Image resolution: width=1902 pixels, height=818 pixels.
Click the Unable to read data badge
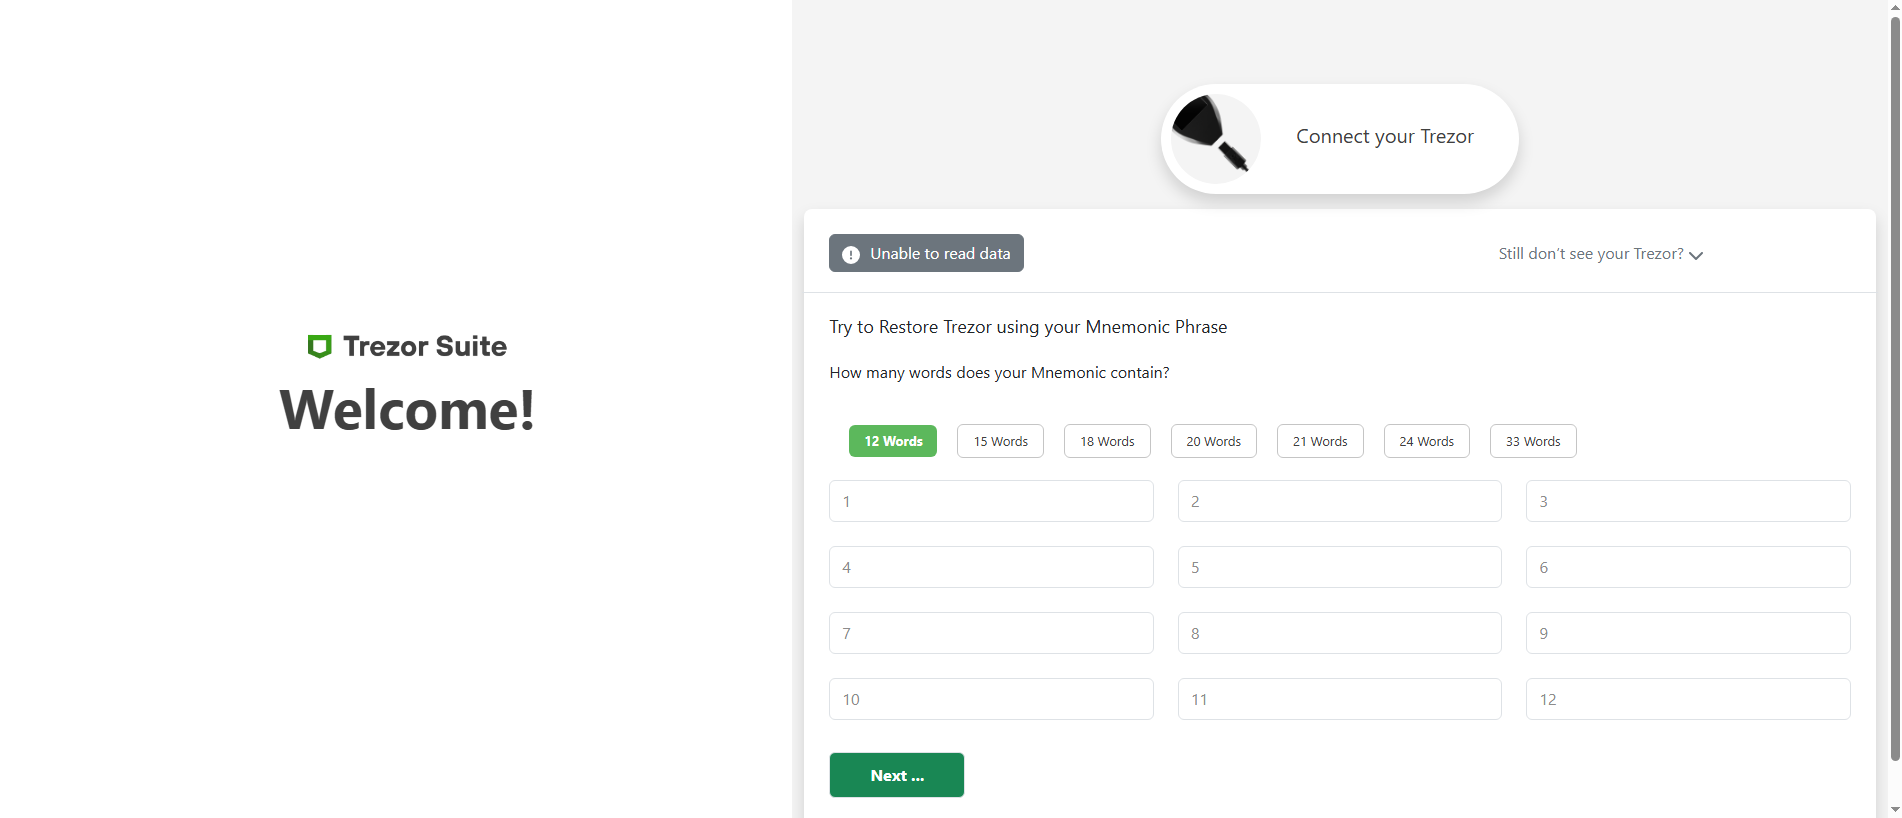pos(926,253)
